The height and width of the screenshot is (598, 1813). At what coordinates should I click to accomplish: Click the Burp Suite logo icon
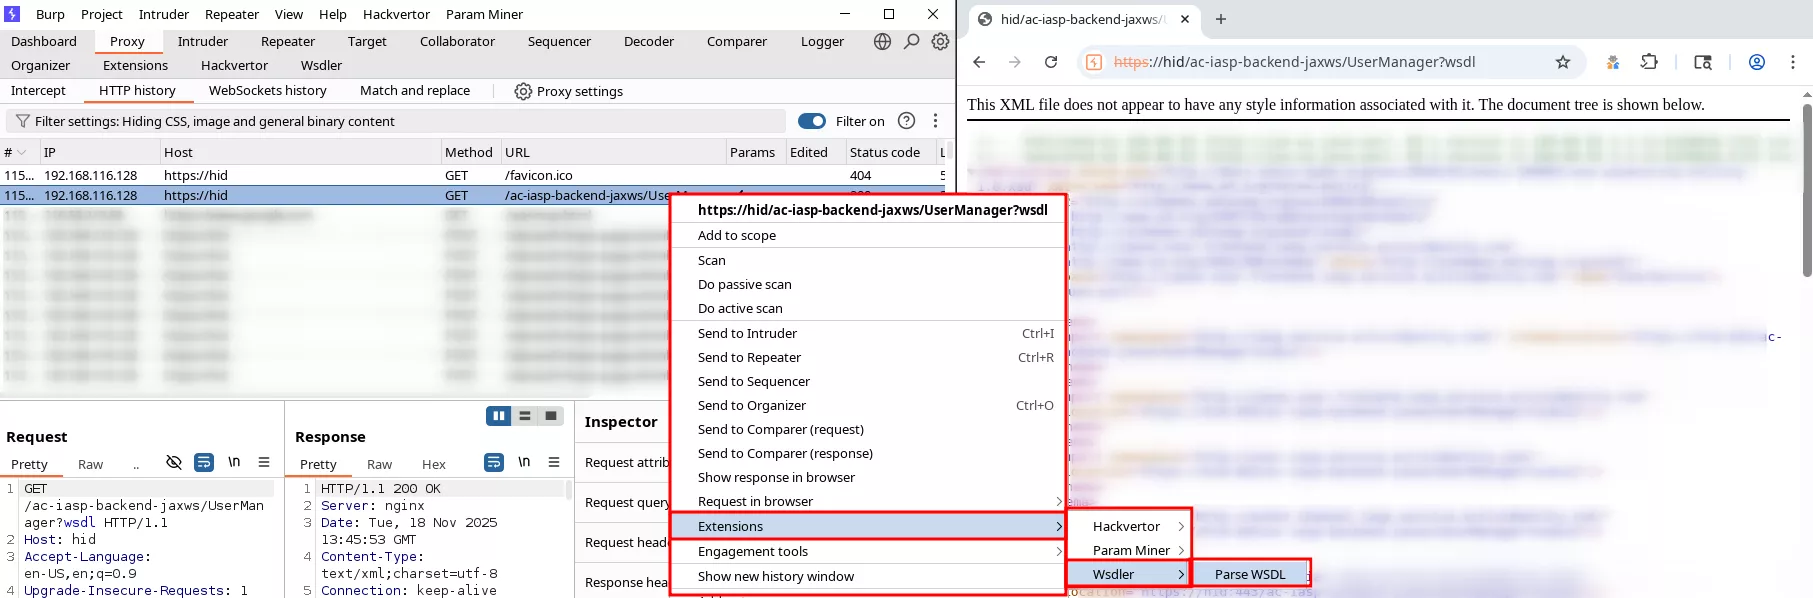tap(12, 14)
